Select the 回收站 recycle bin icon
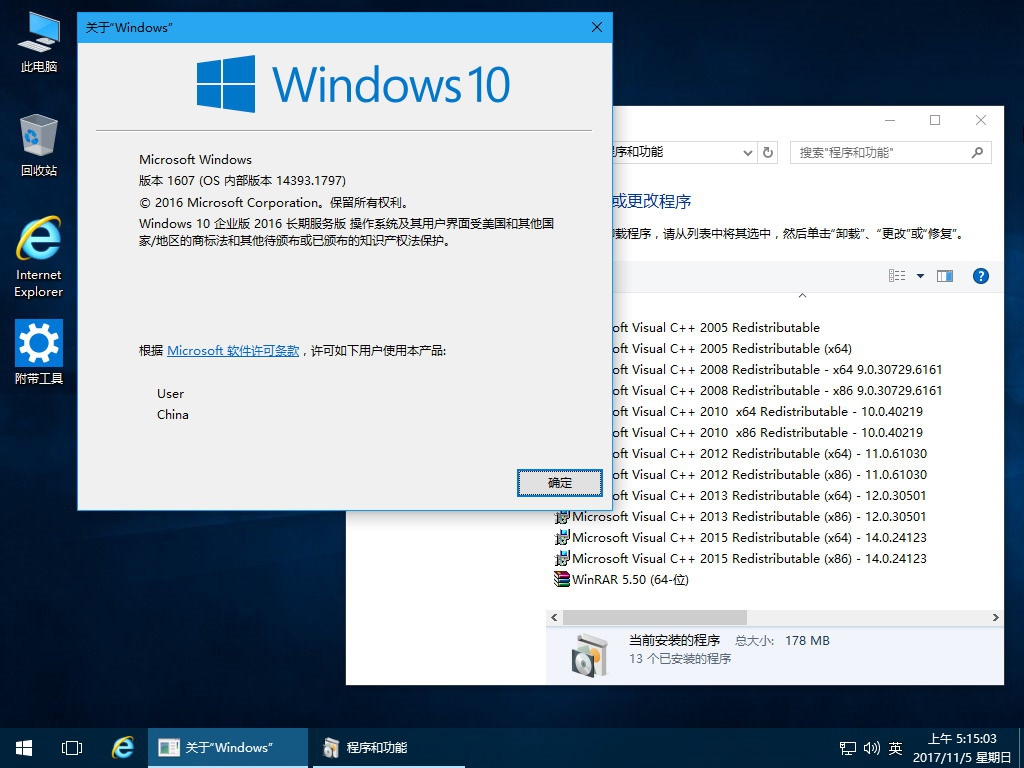Image resolution: width=1024 pixels, height=768 pixels. point(39,146)
